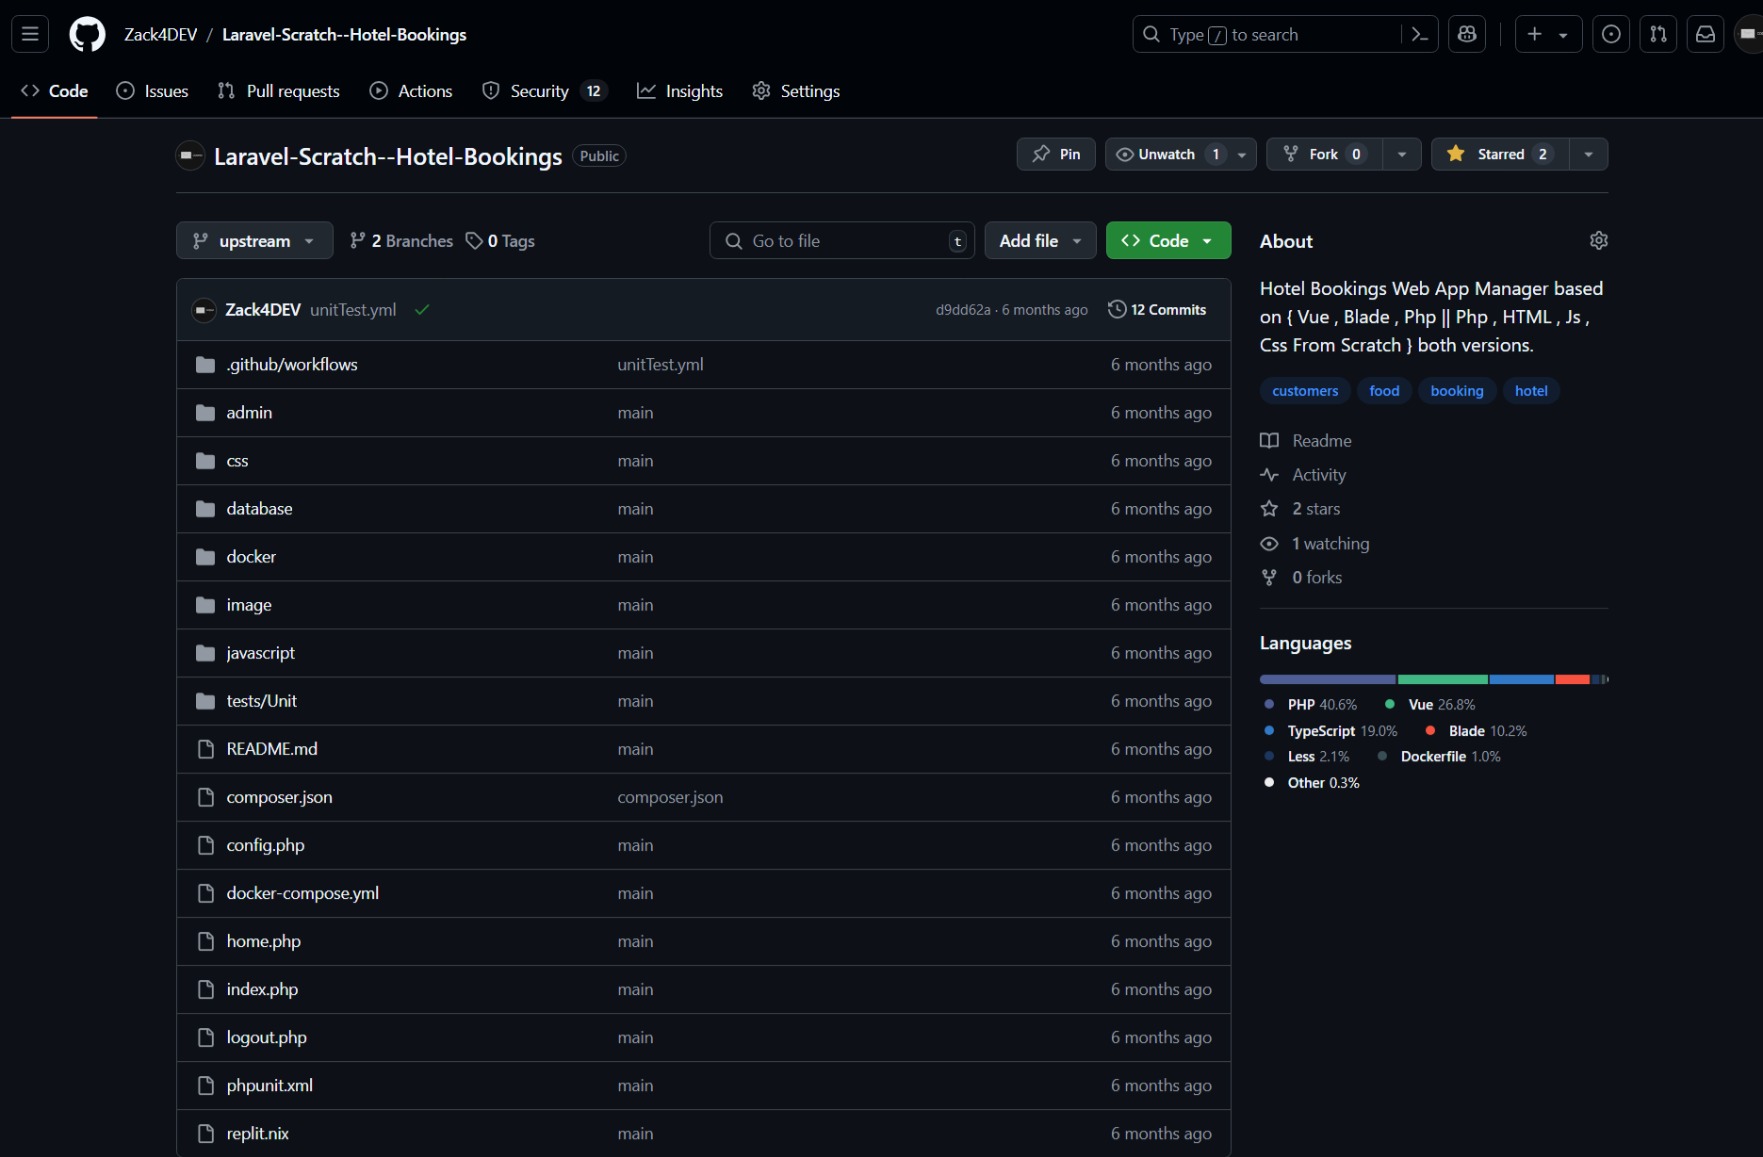Open the command palette icon in search
This screenshot has width=1763, height=1157.
point(1419,34)
